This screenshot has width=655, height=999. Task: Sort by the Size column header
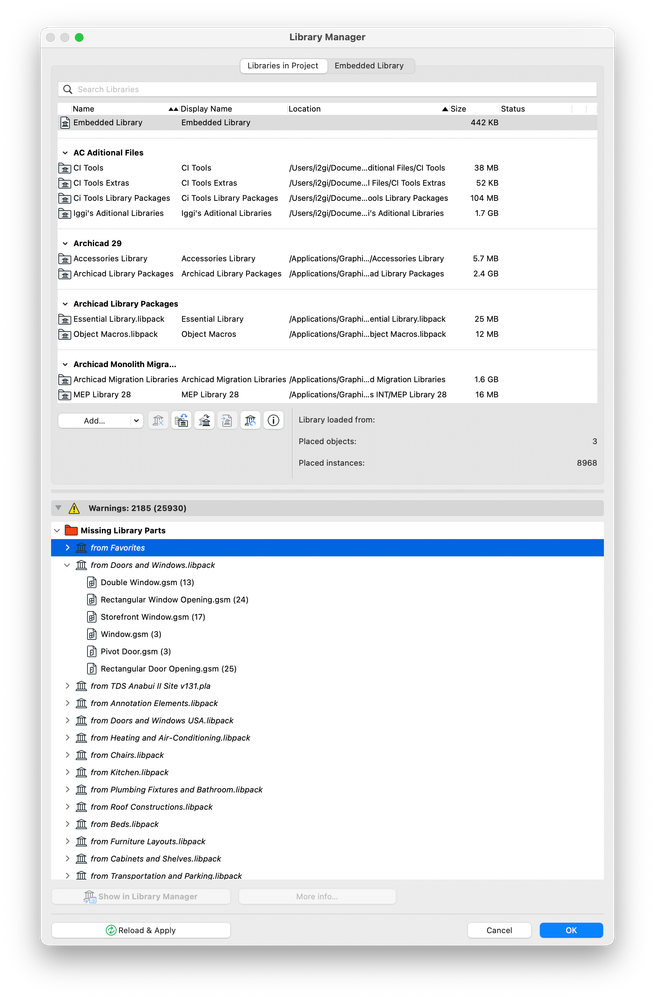pyautogui.click(x=458, y=109)
